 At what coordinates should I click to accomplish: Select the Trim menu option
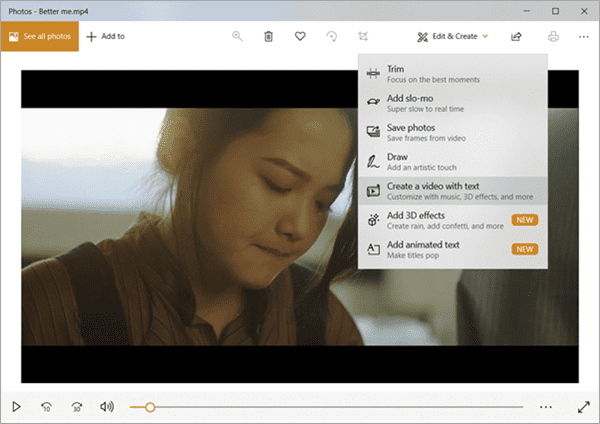(453, 74)
